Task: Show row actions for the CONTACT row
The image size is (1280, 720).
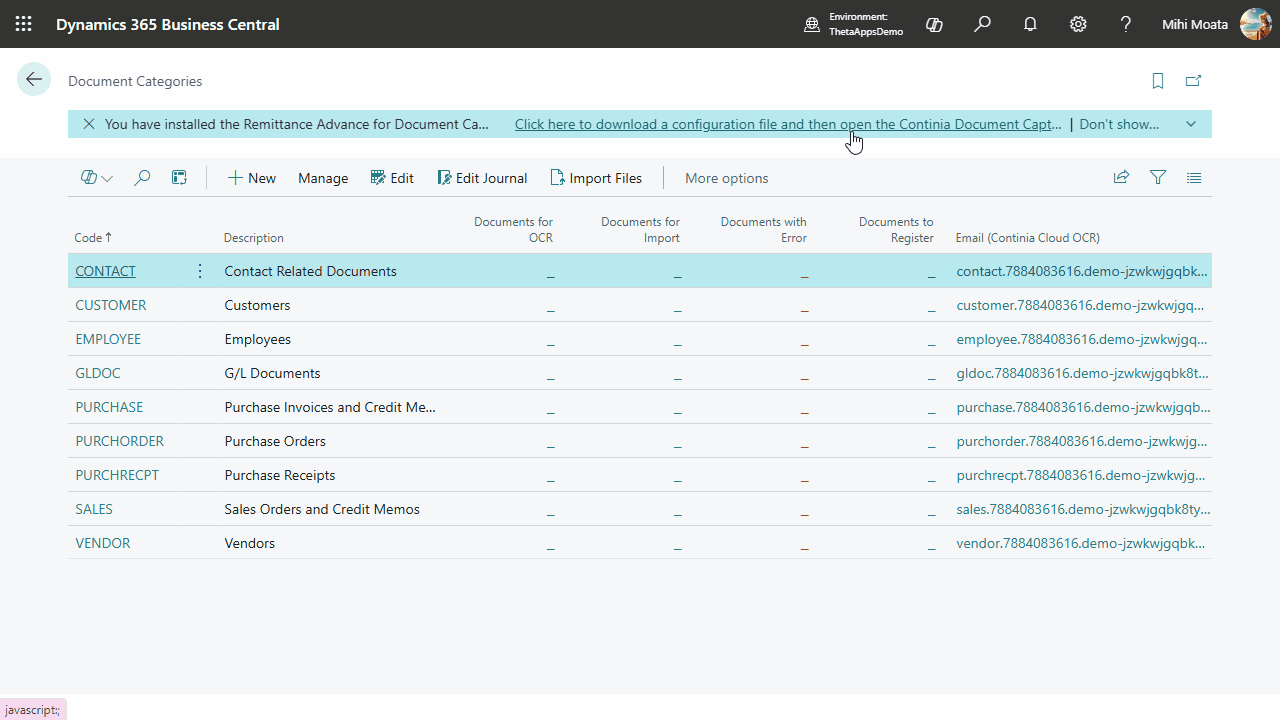Action: (x=200, y=271)
